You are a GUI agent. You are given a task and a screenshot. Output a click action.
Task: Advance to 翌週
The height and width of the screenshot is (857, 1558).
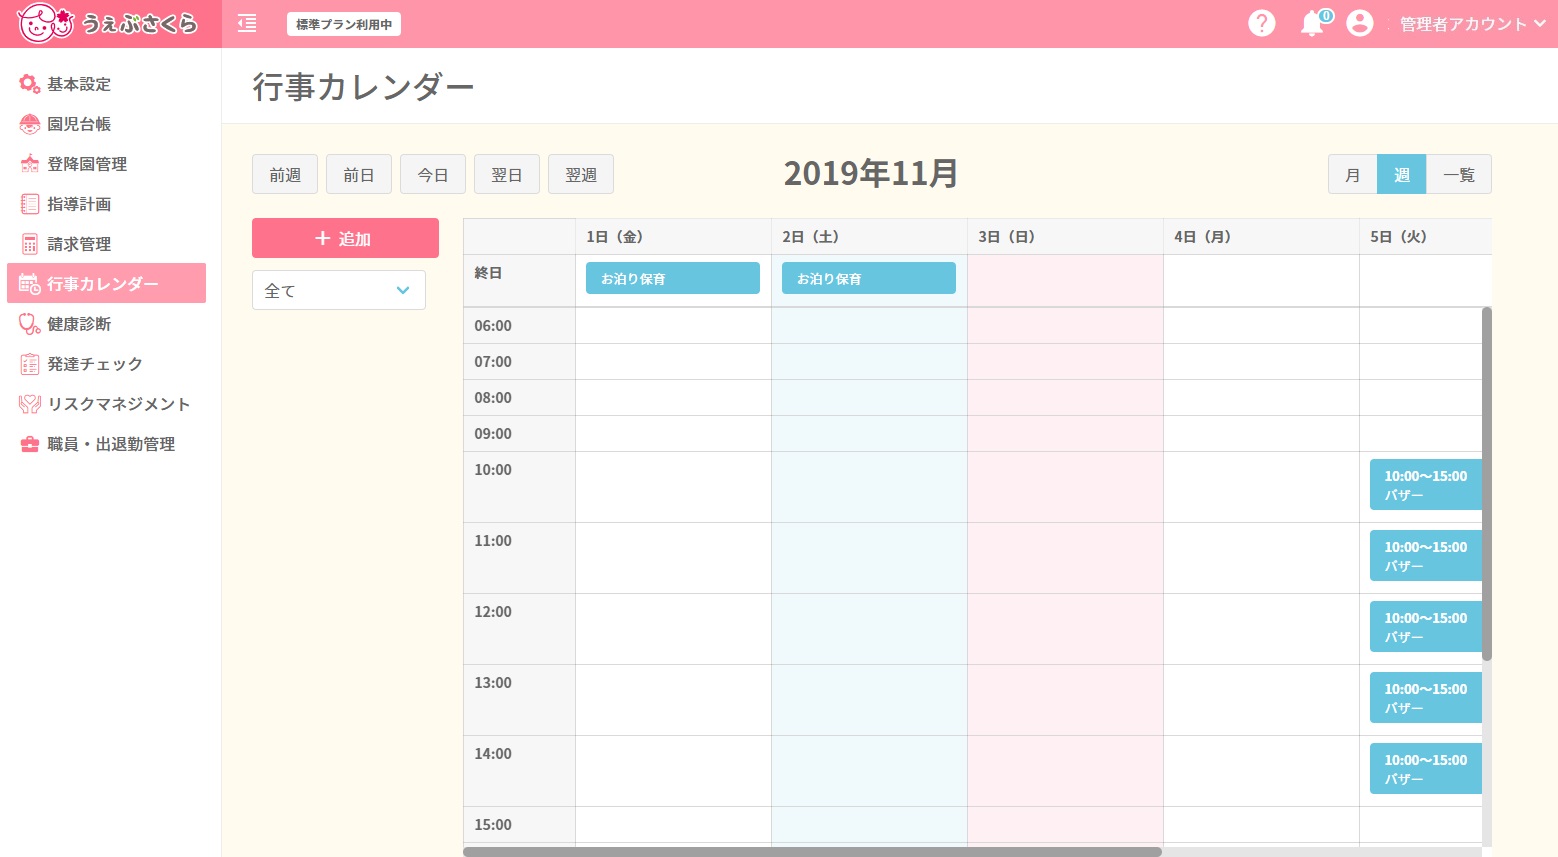pos(581,174)
